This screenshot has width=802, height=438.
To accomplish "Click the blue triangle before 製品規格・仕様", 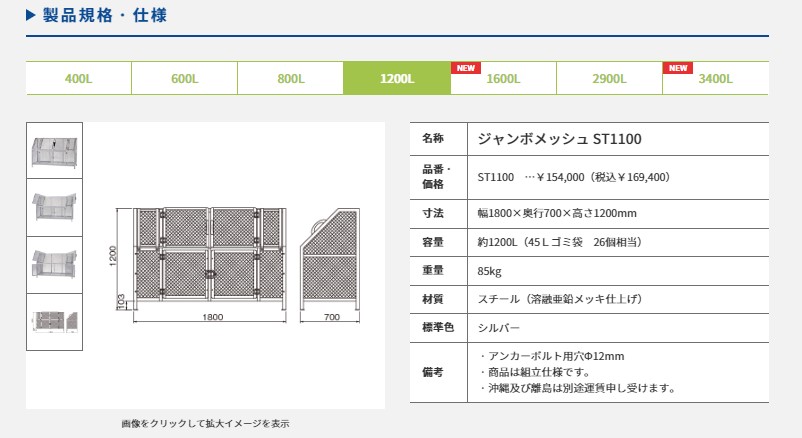I will [31, 15].
